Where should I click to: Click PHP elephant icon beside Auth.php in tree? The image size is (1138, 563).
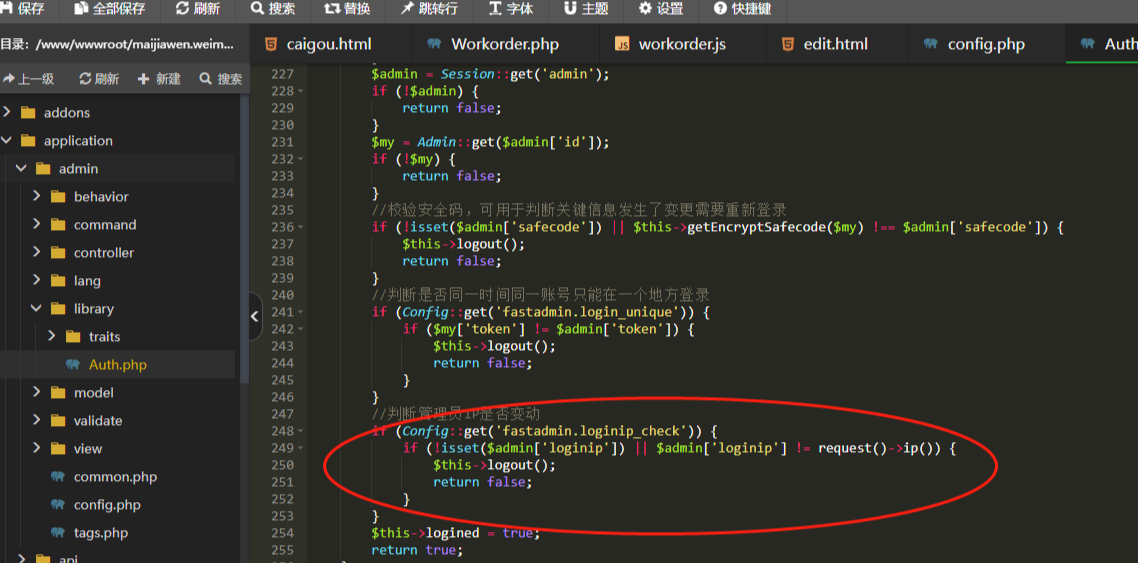point(73,364)
